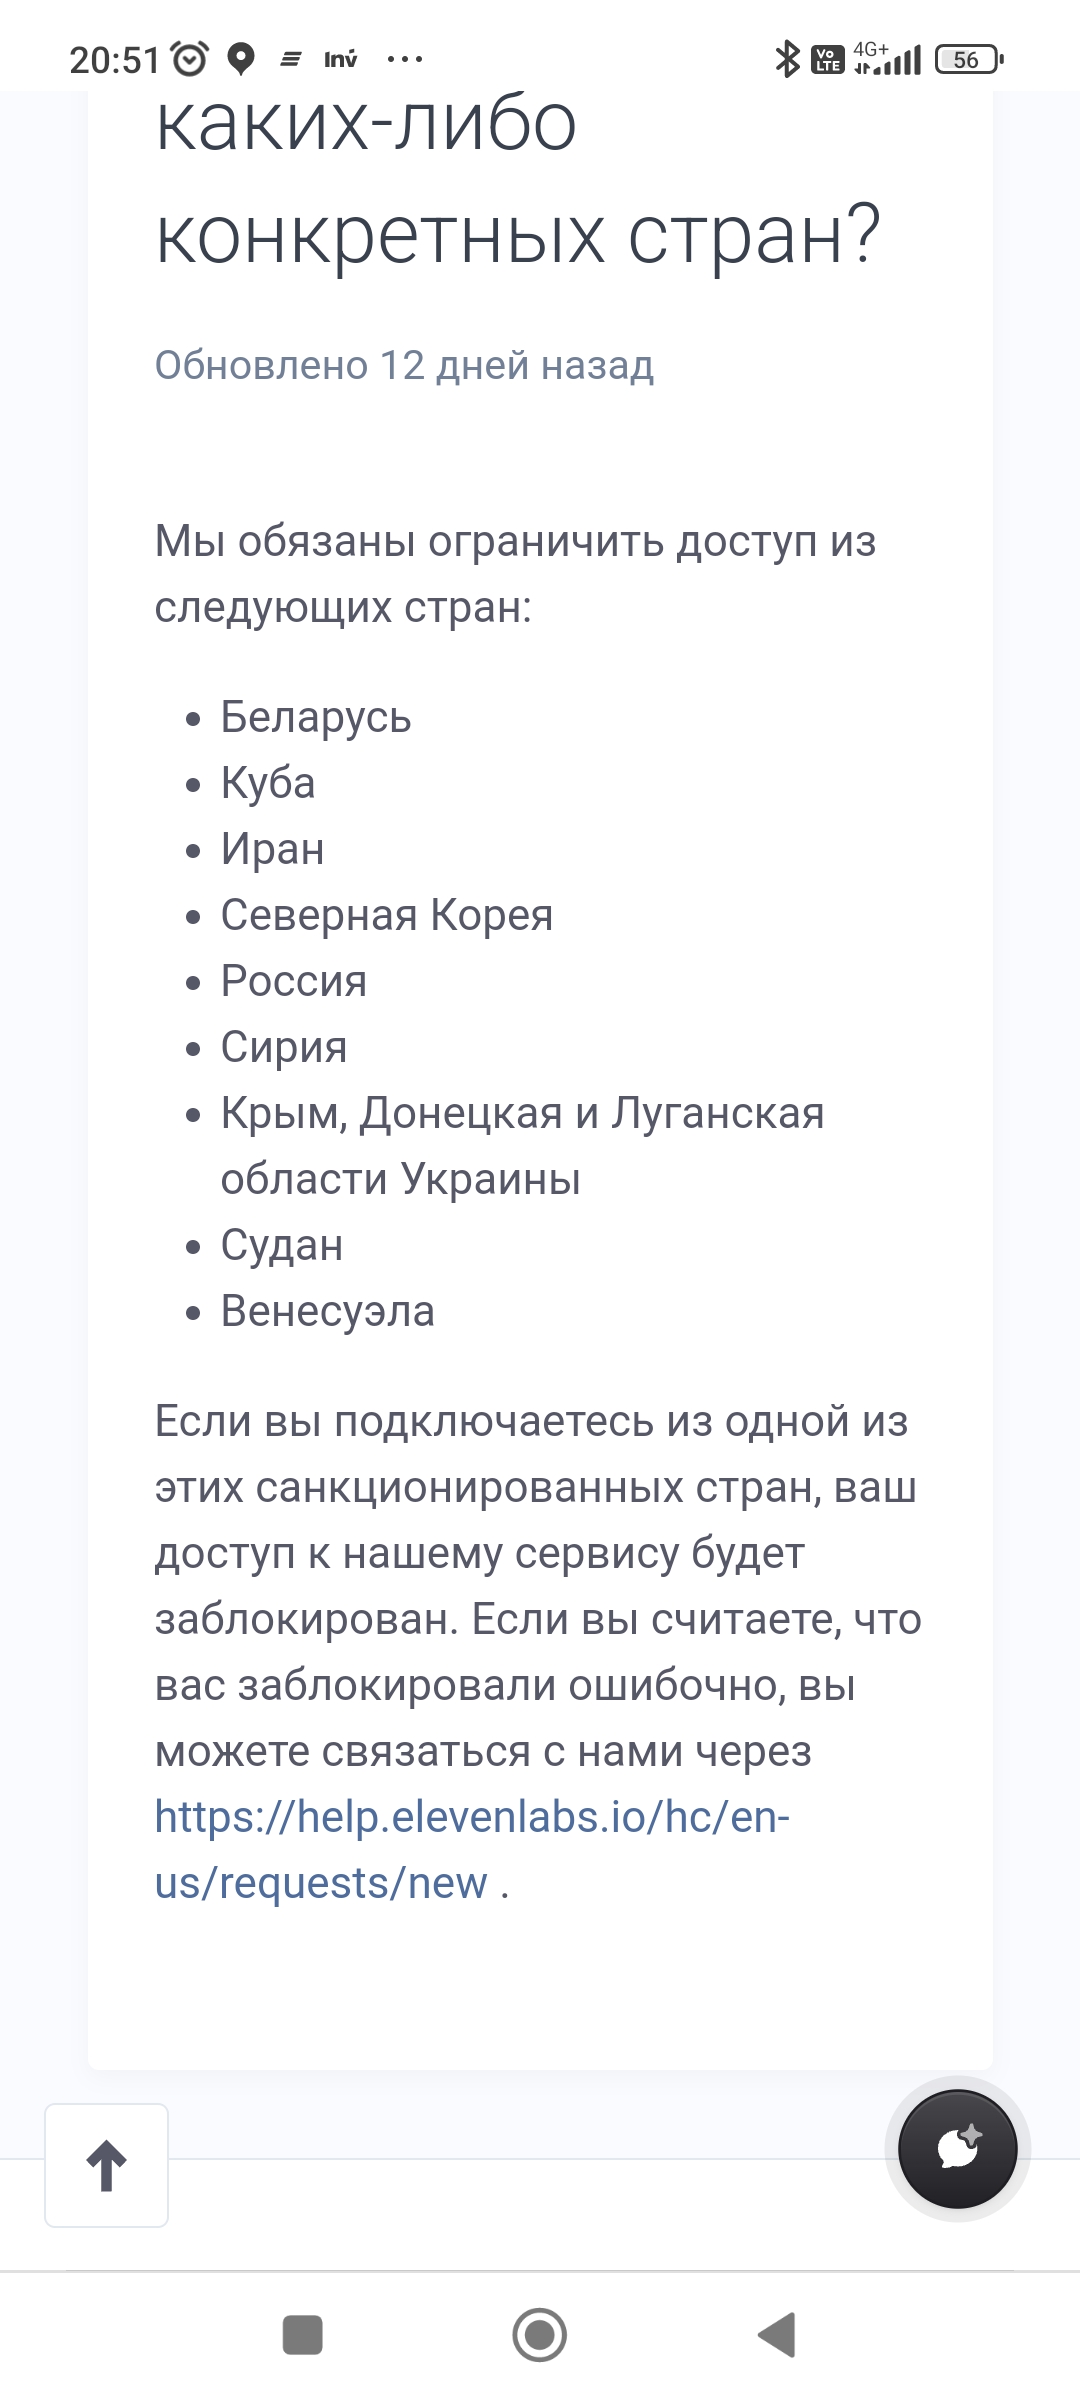The image size is (1080, 2400).
Task: Tap the Bluetooth status icon
Action: point(787,60)
